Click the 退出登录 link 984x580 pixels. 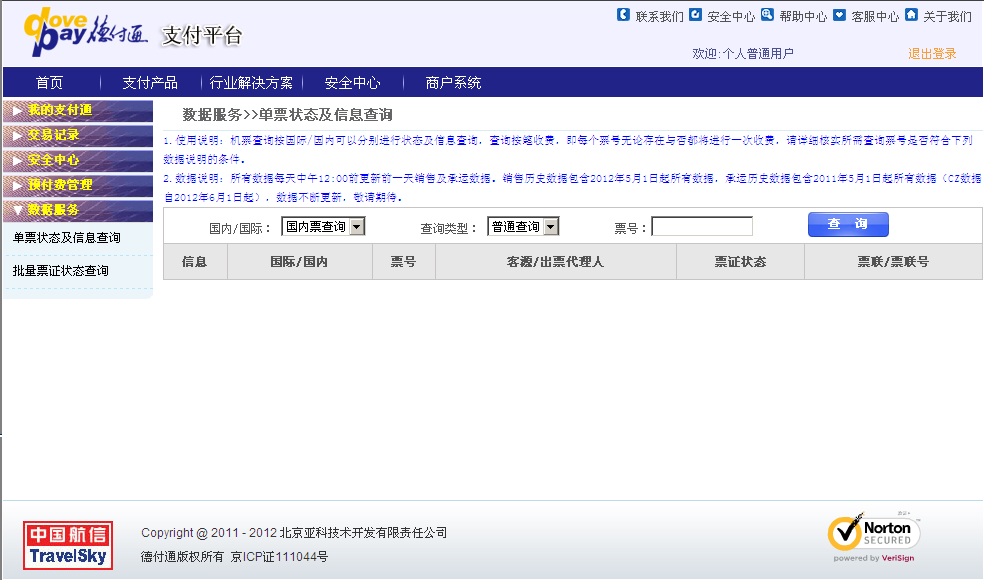point(932,54)
